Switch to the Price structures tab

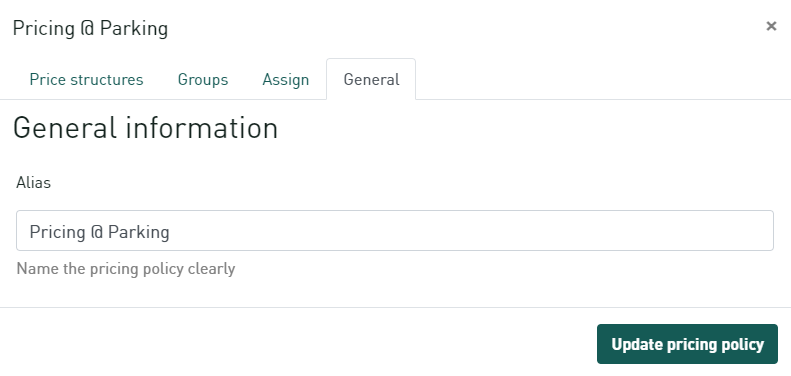pyautogui.click(x=86, y=80)
